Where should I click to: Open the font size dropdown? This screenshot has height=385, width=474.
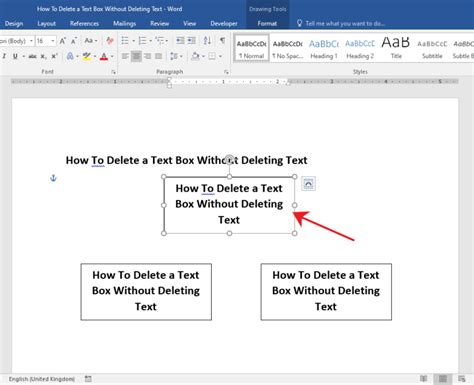click(53, 41)
